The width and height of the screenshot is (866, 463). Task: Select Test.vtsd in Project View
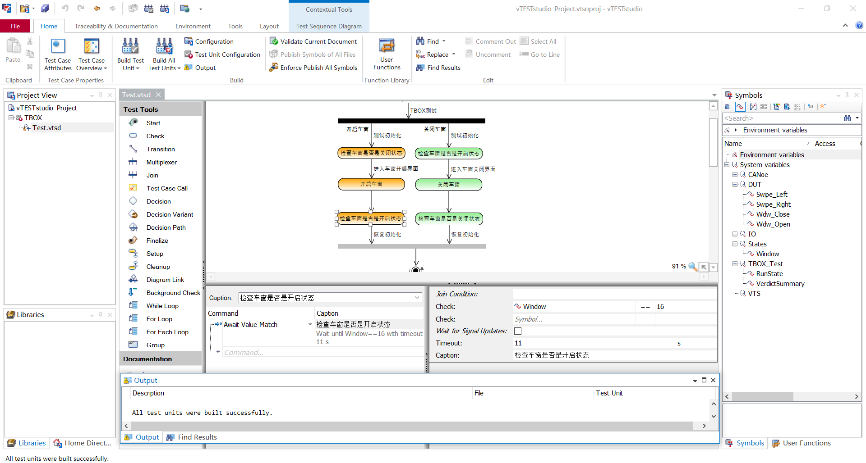coord(46,128)
